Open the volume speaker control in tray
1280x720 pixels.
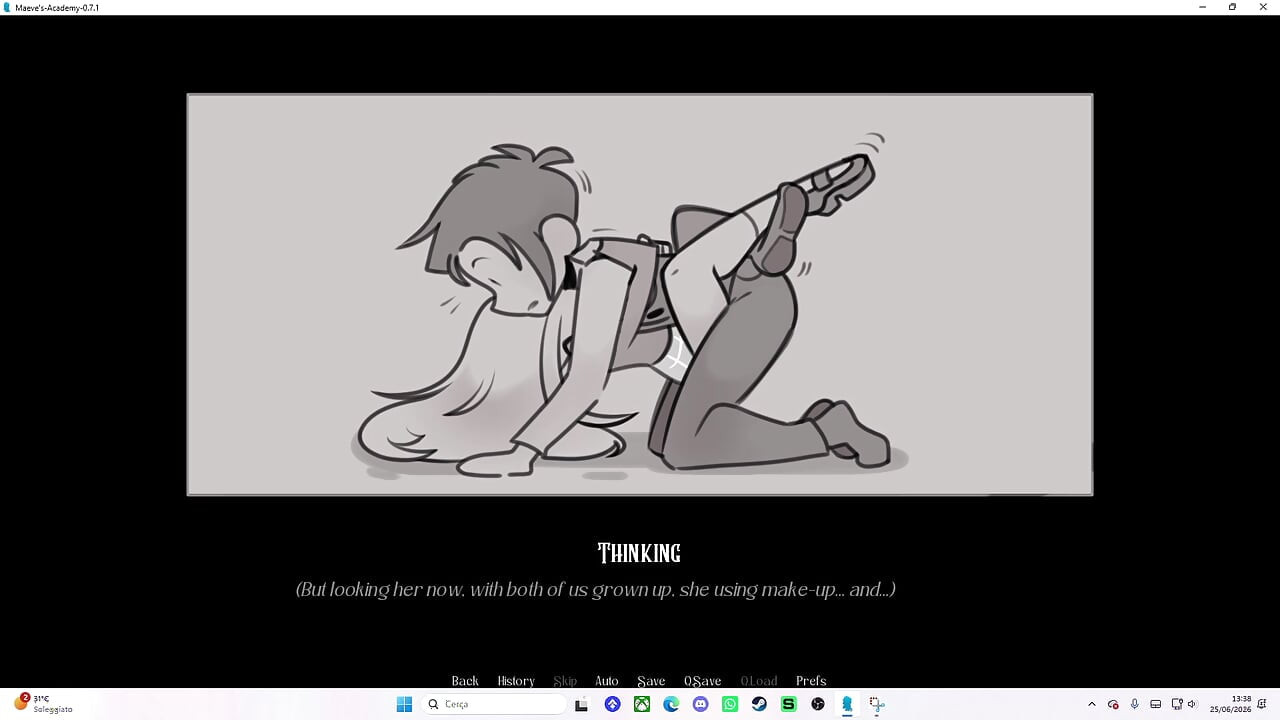pos(1192,704)
